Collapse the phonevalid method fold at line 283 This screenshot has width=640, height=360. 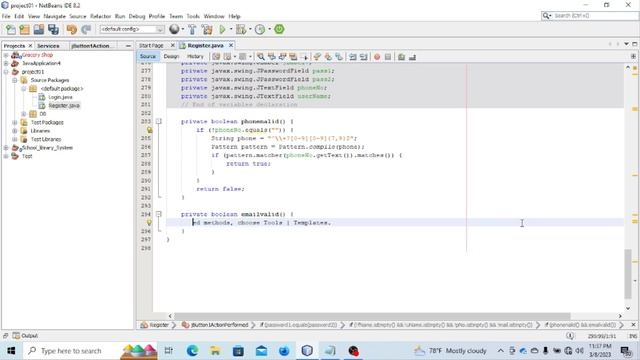[x=158, y=121]
